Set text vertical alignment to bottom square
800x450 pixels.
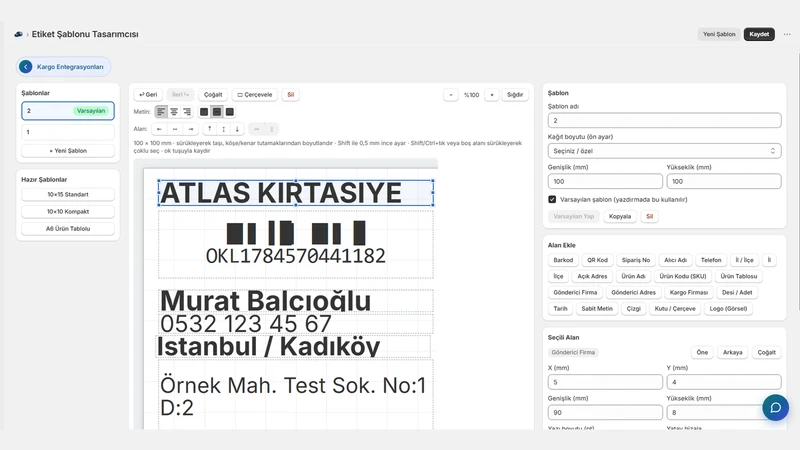pyautogui.click(x=230, y=112)
